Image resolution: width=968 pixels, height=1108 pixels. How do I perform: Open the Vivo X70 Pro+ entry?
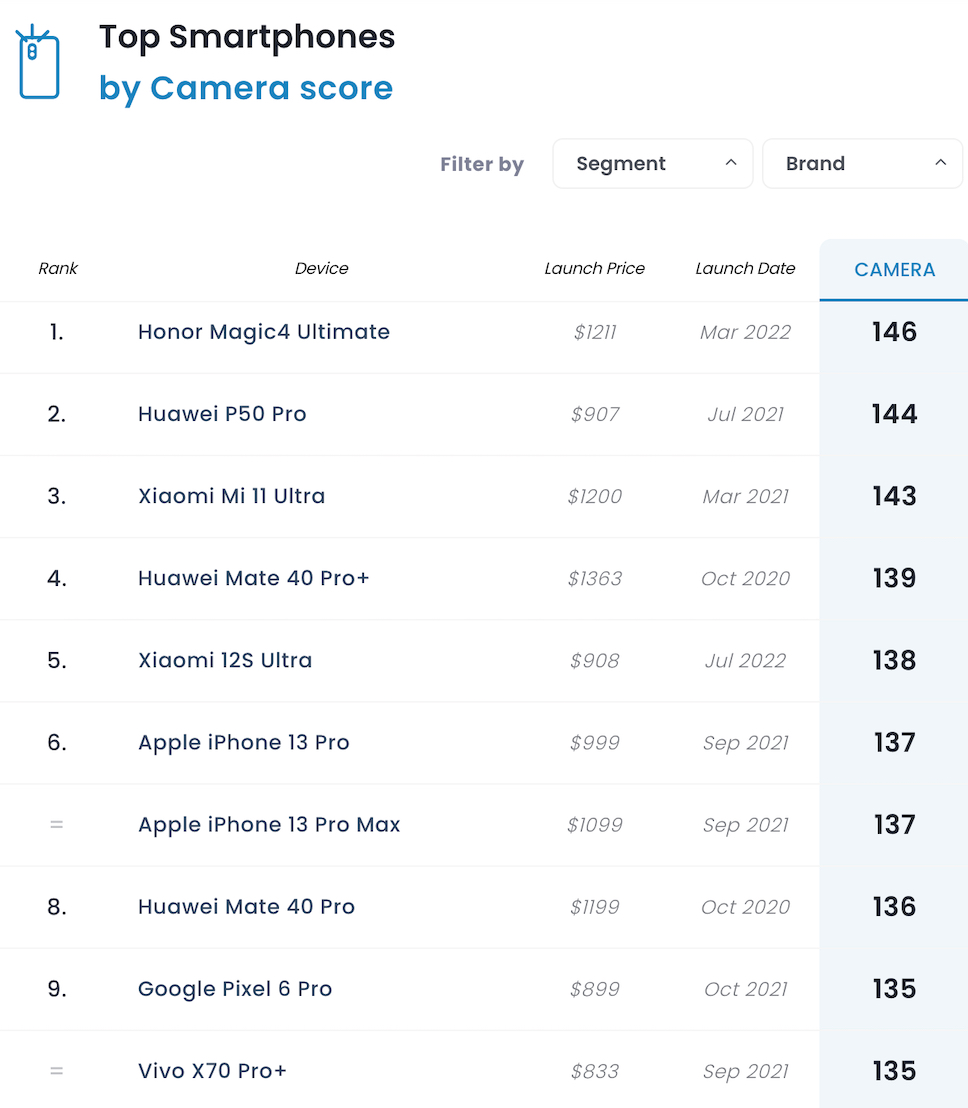212,1071
